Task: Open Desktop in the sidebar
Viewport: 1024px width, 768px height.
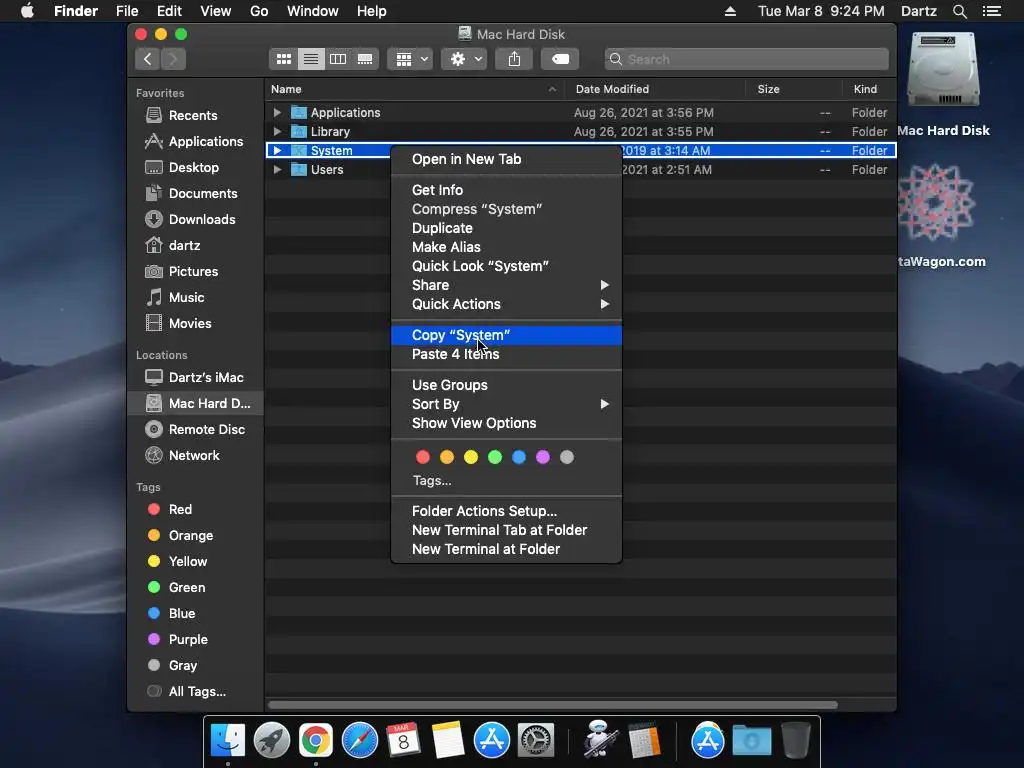Action: coord(194,168)
